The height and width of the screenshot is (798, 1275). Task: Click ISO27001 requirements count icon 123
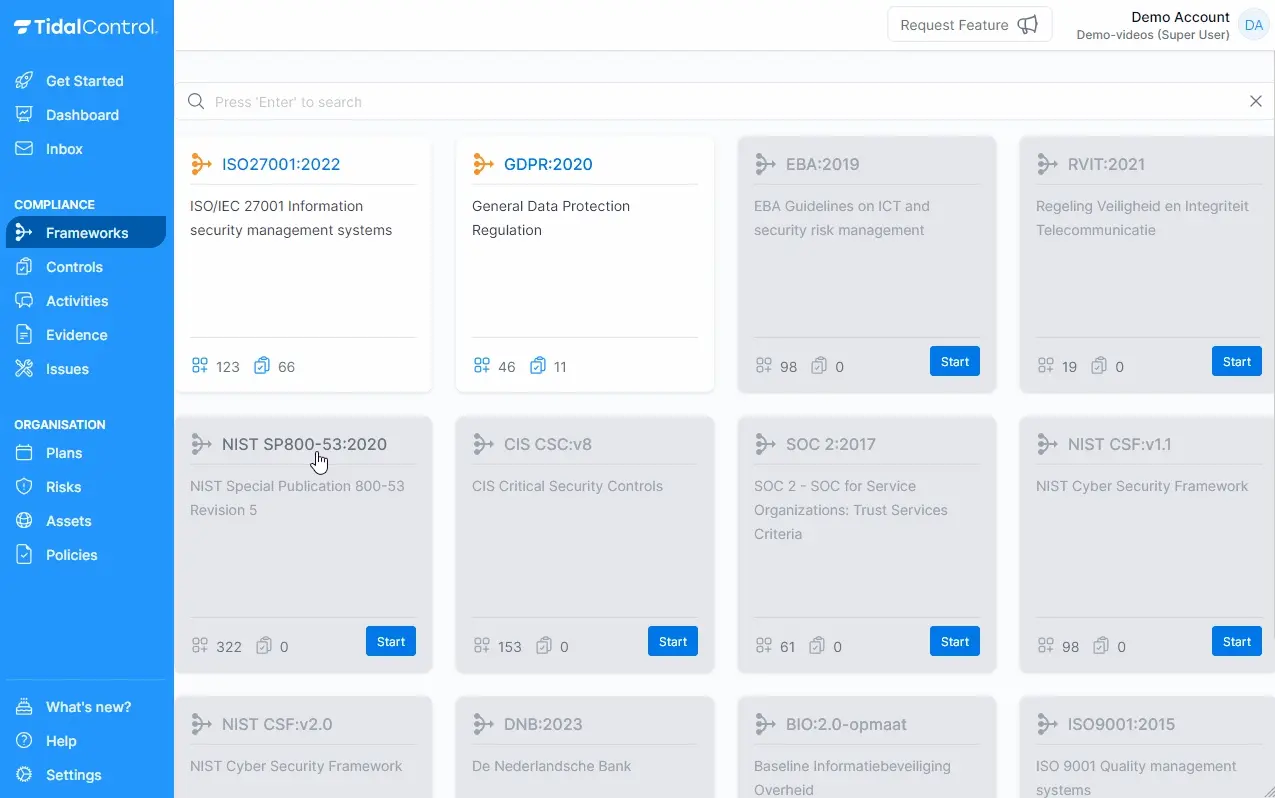199,366
